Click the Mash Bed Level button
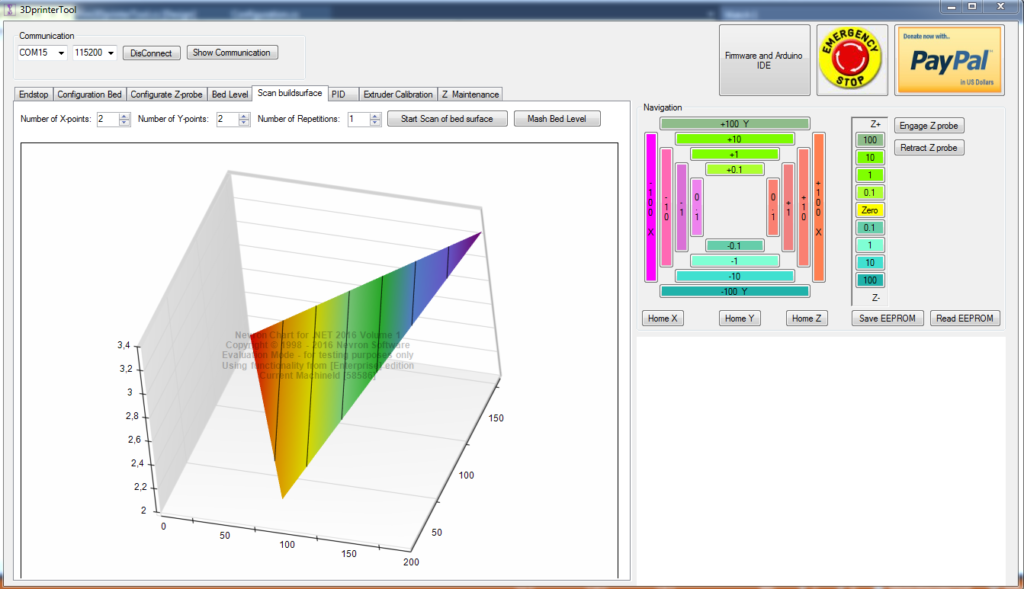The height and width of the screenshot is (589, 1024). (x=557, y=119)
